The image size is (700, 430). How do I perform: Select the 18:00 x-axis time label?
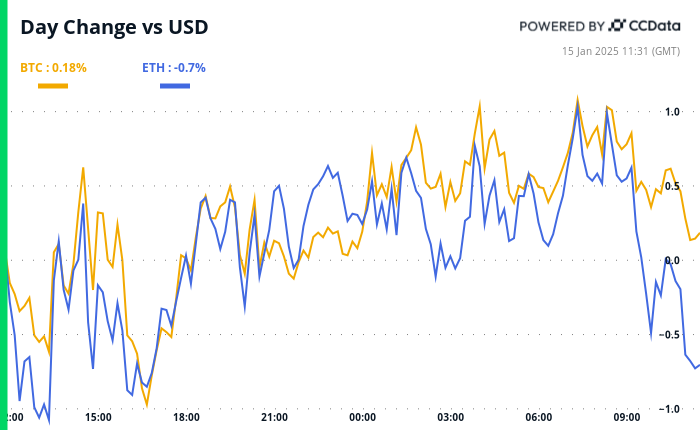pyautogui.click(x=186, y=417)
